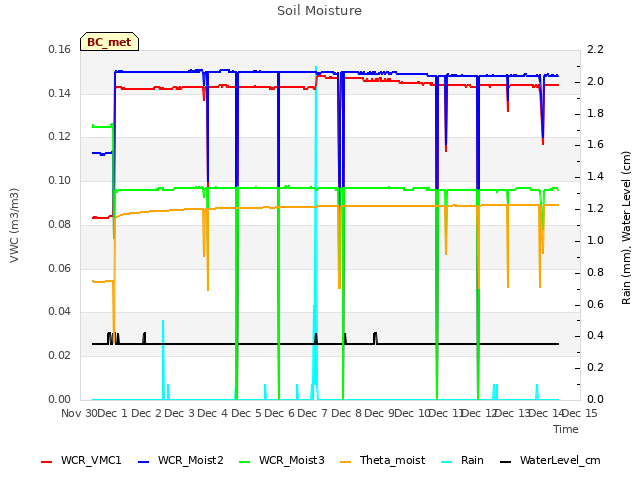Click the cyan rain spike on Dec 2

tap(163, 359)
